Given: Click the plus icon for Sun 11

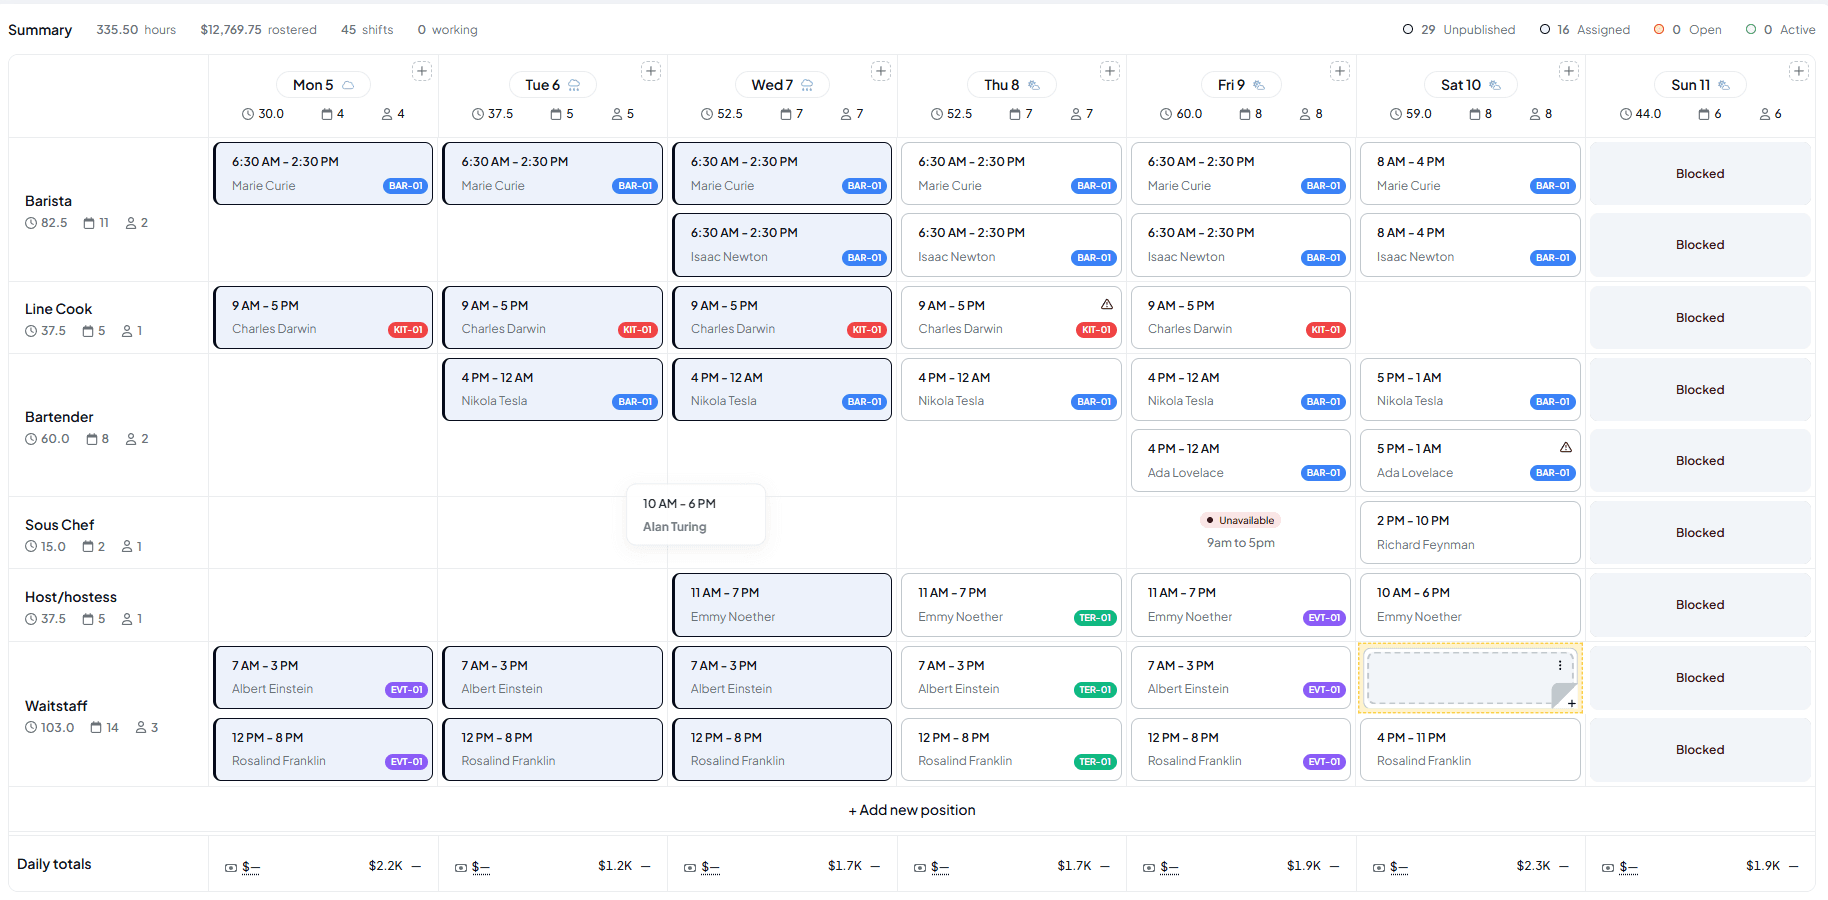Looking at the screenshot, I should coord(1799,71).
